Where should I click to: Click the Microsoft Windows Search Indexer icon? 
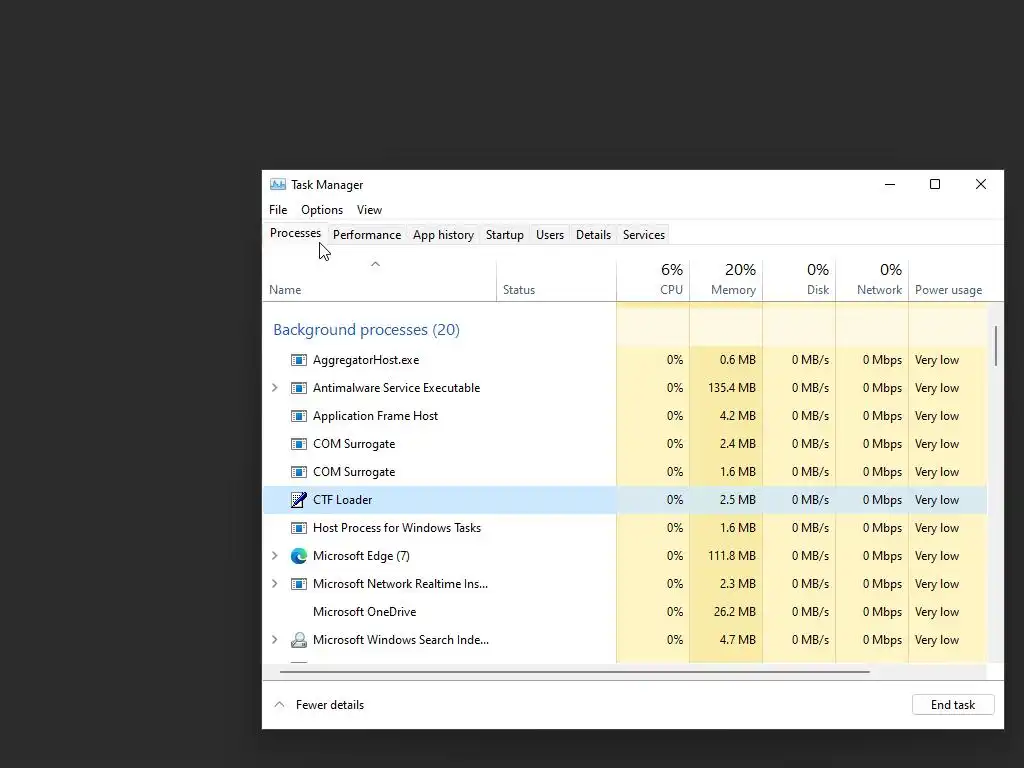[298, 640]
